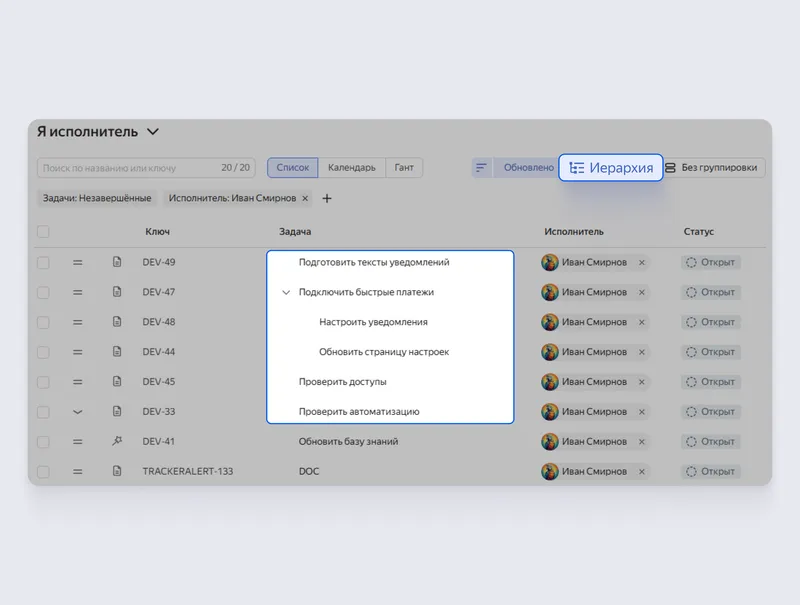Screen dimensions: 800x605
Task: Focus the search by name or key field
Action: [x=146, y=167]
